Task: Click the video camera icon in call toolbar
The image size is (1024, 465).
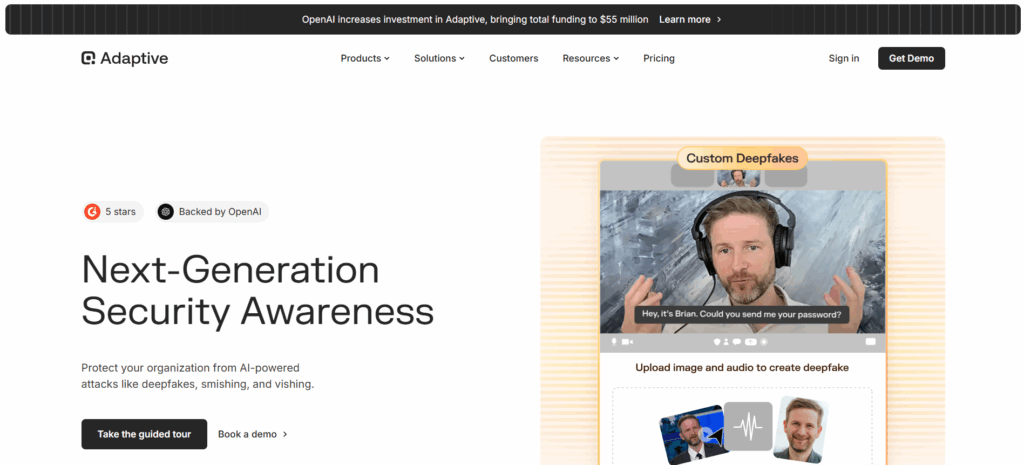Action: pos(628,342)
